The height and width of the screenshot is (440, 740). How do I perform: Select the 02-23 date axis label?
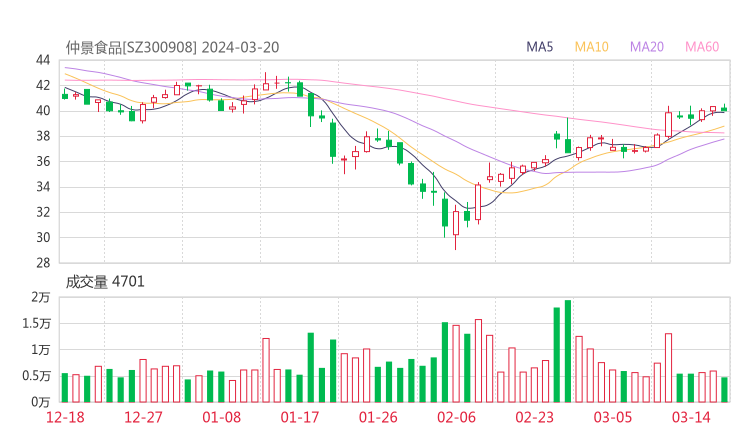(534, 417)
